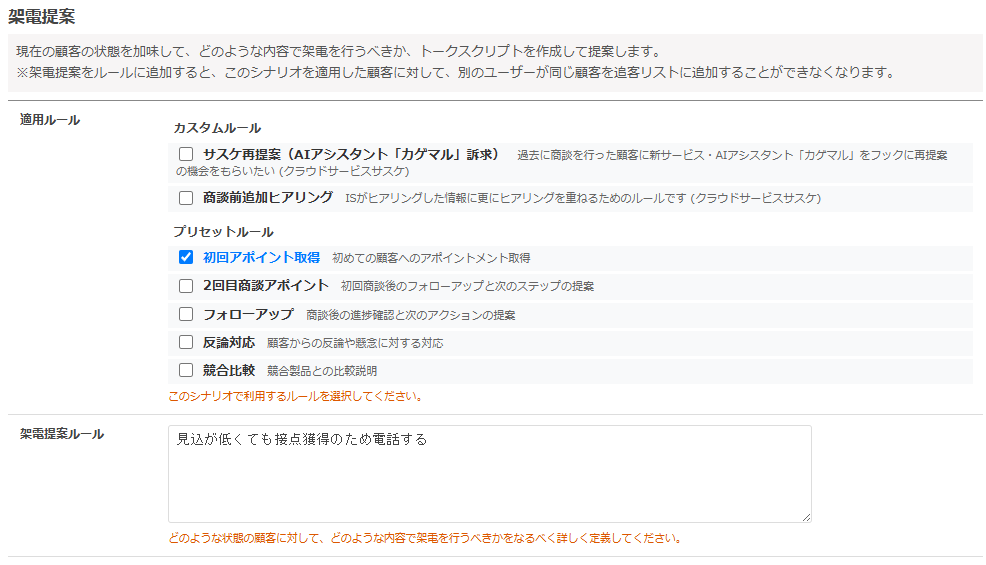Click the 2回目商談アポイント label text

click(x=265, y=286)
